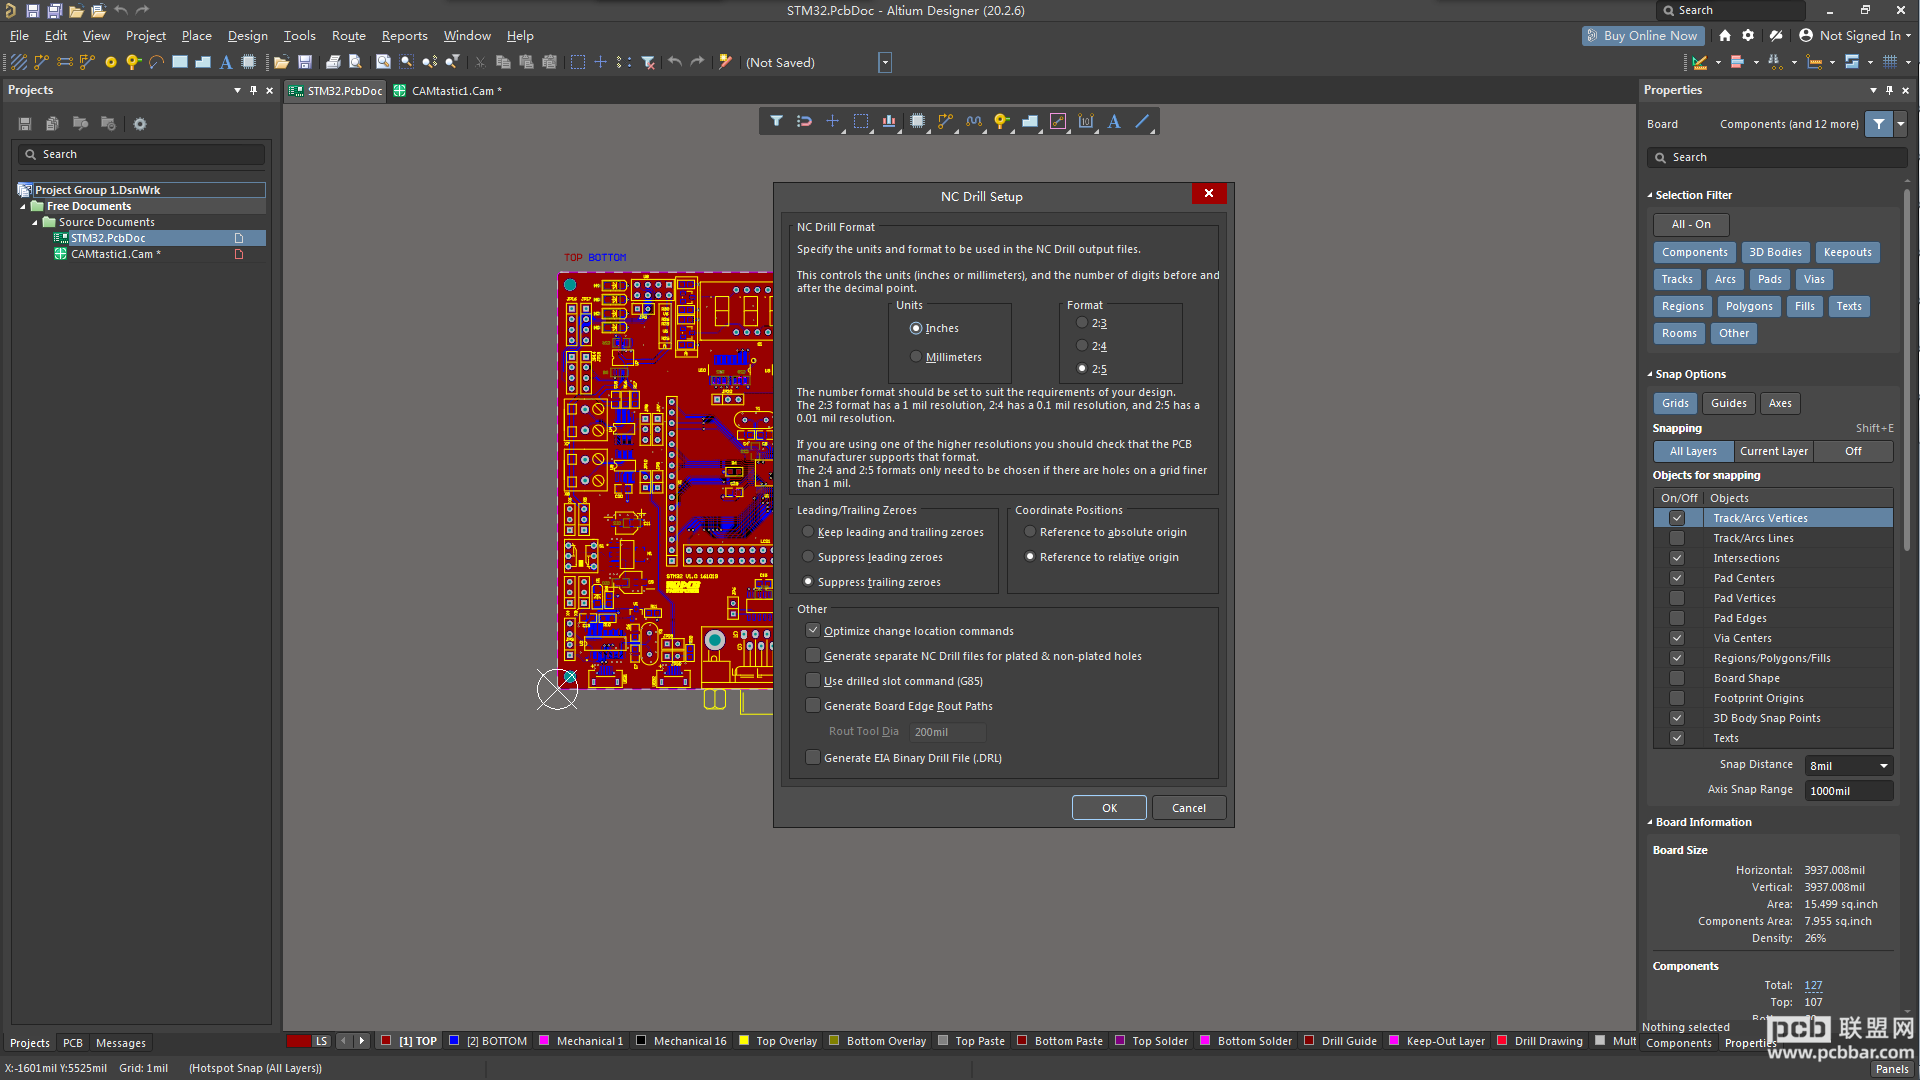This screenshot has height=1080, width=1920.
Task: Enable separate NC Drill files for plated holes
Action: click(x=813, y=656)
